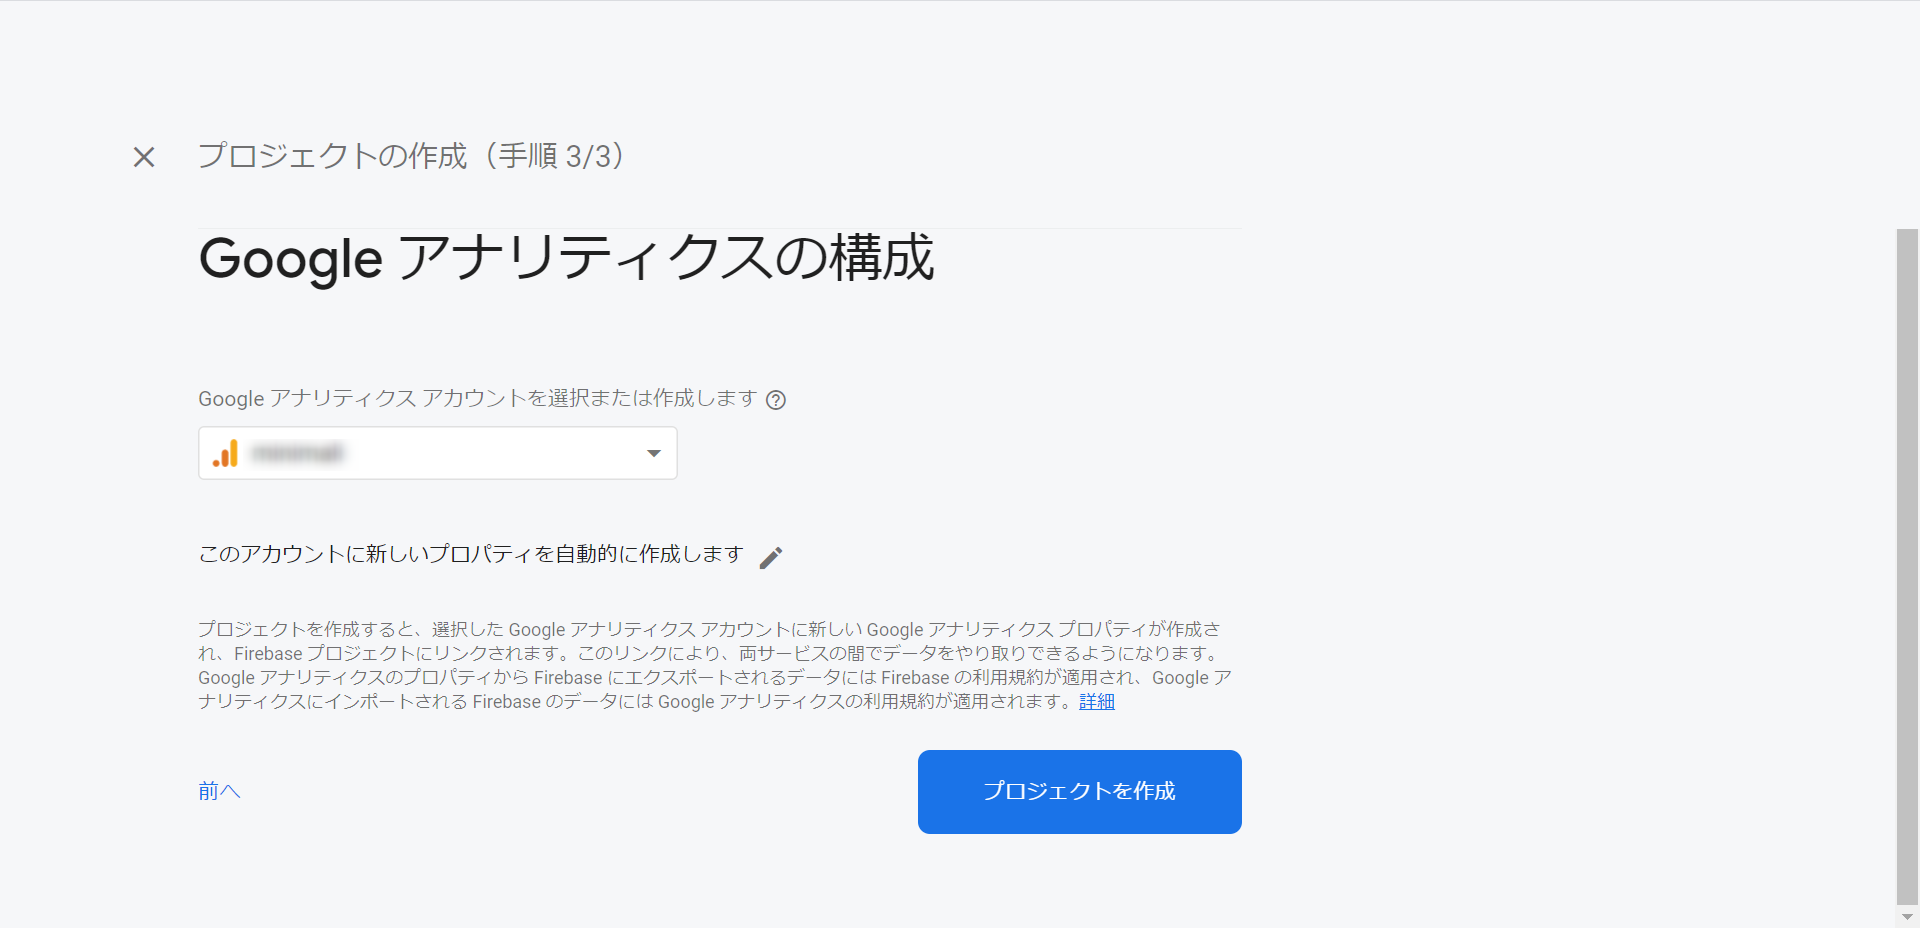Click the blurred account name in the dropdown
Viewport: 1920px width, 928px height.
(x=297, y=454)
